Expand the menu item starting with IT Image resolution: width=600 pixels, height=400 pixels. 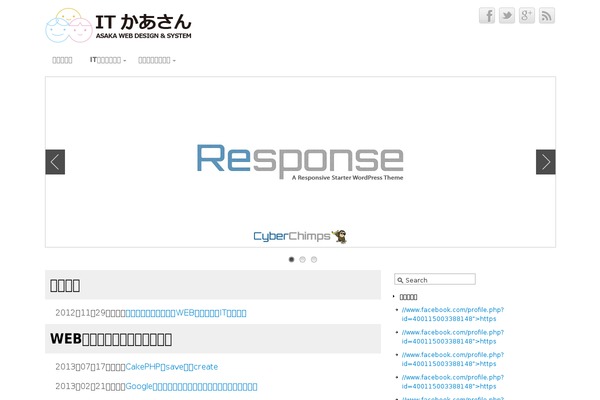click(108, 60)
